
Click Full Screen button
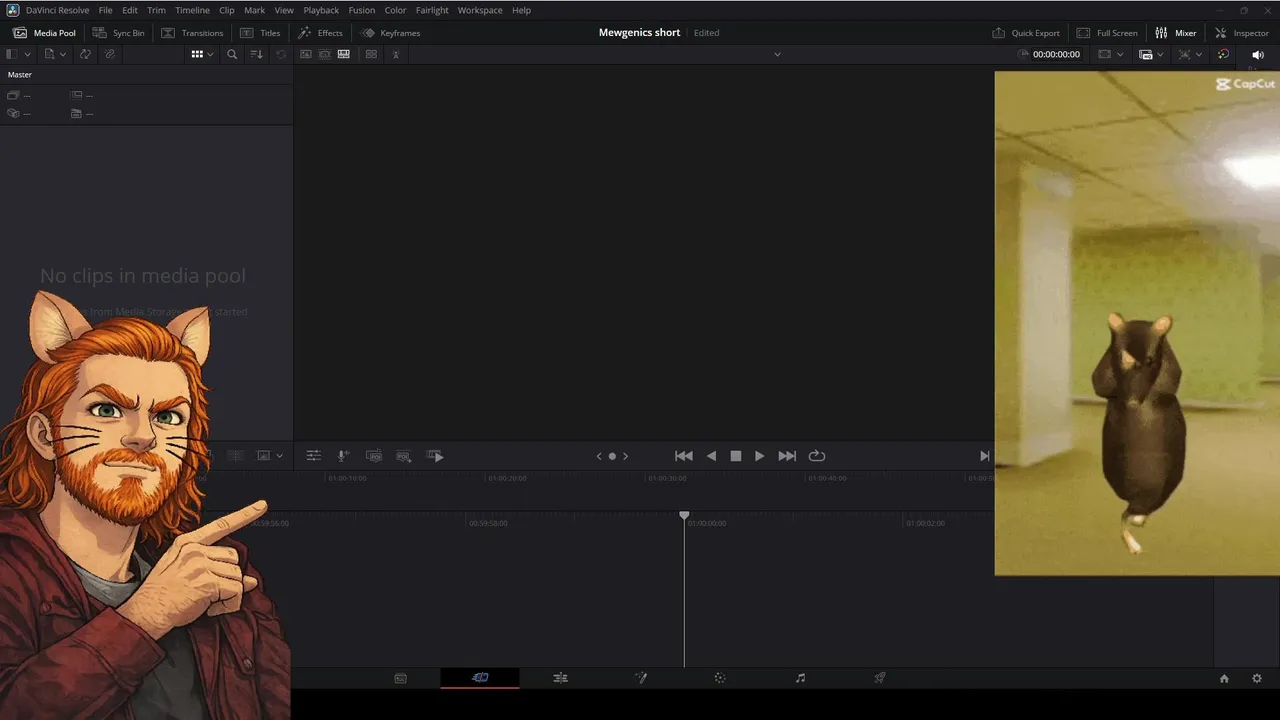[x=1107, y=33]
